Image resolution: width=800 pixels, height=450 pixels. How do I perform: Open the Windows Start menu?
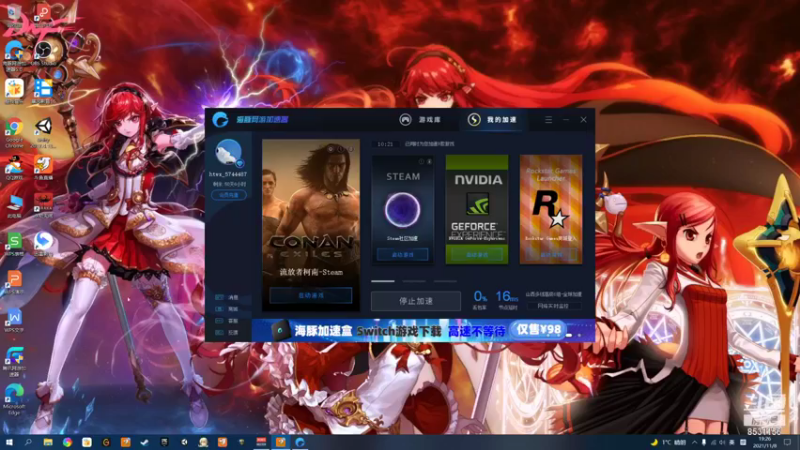pyautogui.click(x=9, y=442)
